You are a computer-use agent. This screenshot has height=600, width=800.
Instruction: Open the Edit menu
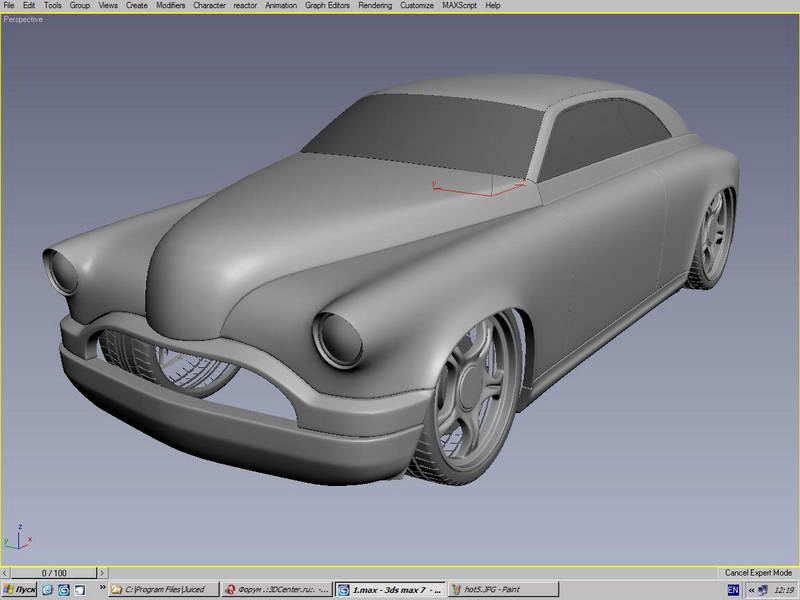click(x=29, y=6)
